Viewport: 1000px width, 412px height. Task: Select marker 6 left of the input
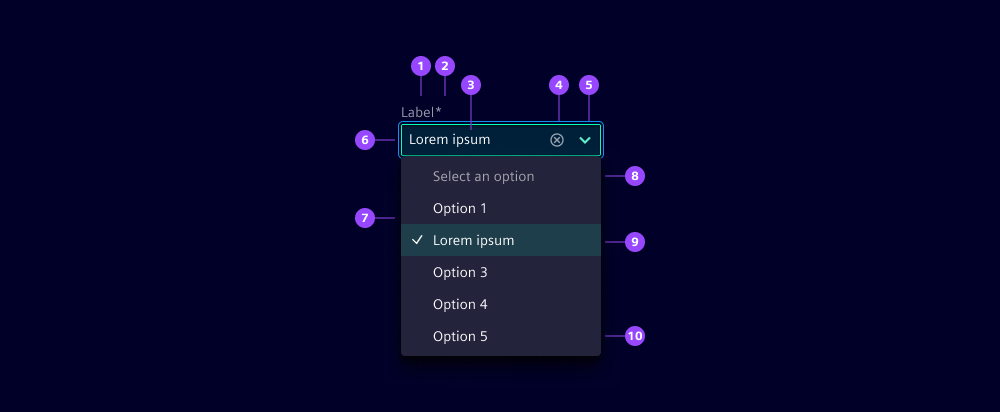[x=365, y=140]
